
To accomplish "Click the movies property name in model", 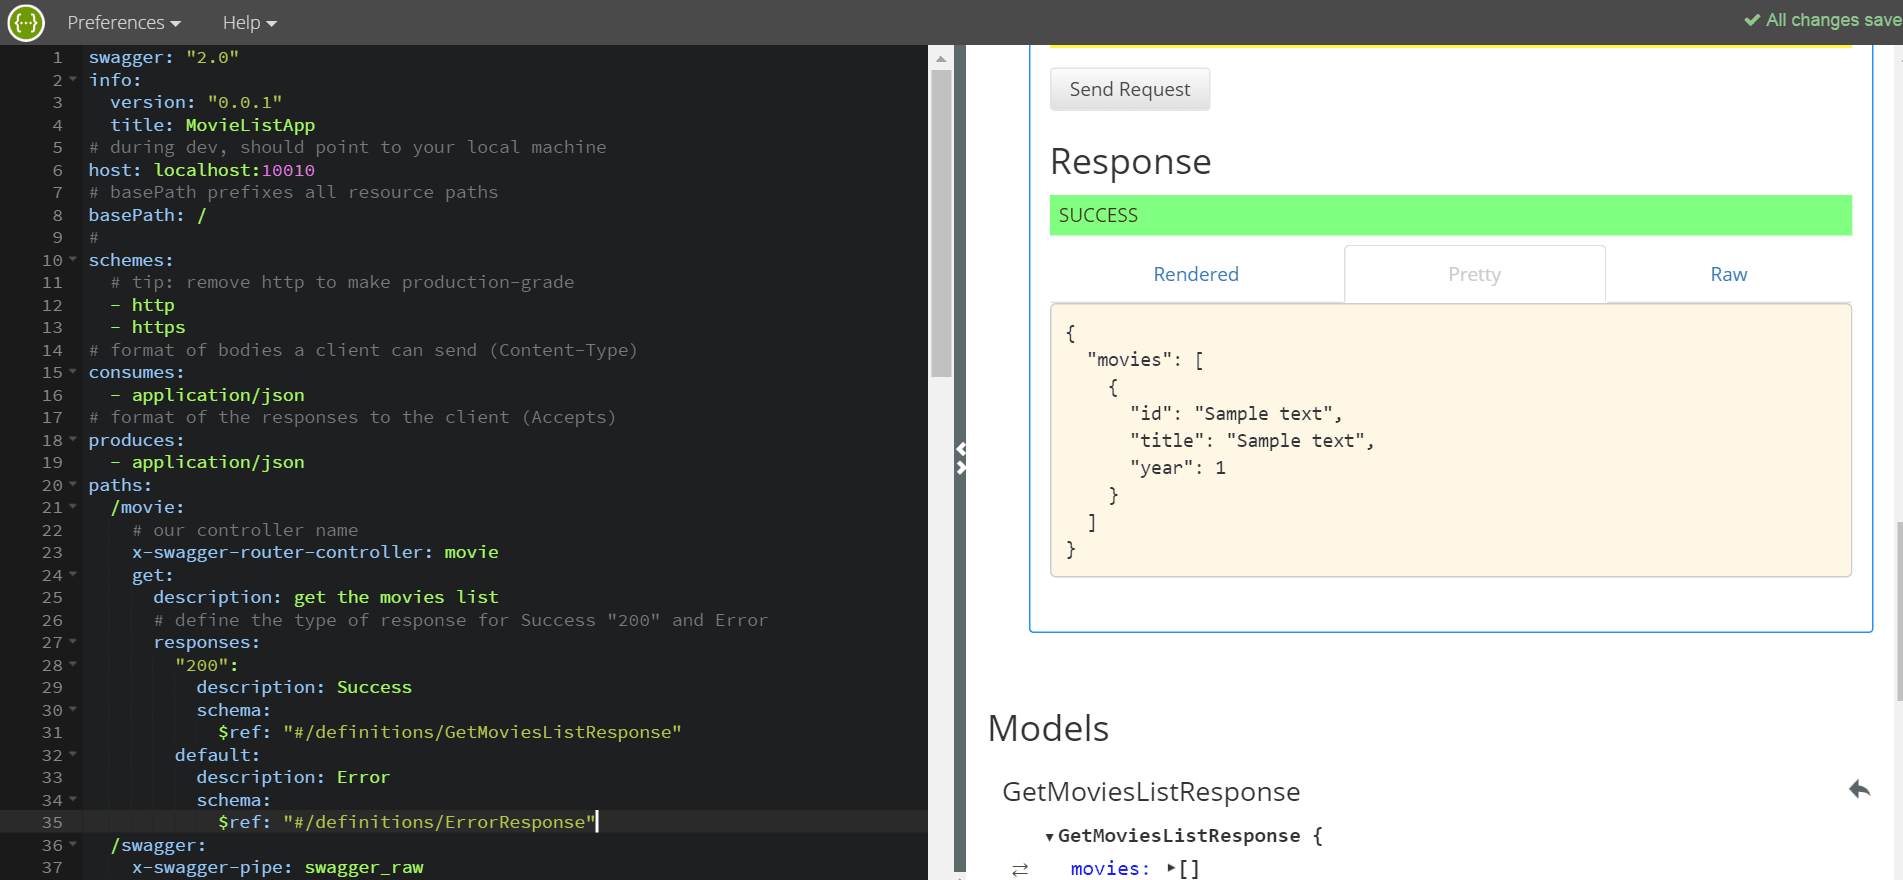I will point(1110,868).
